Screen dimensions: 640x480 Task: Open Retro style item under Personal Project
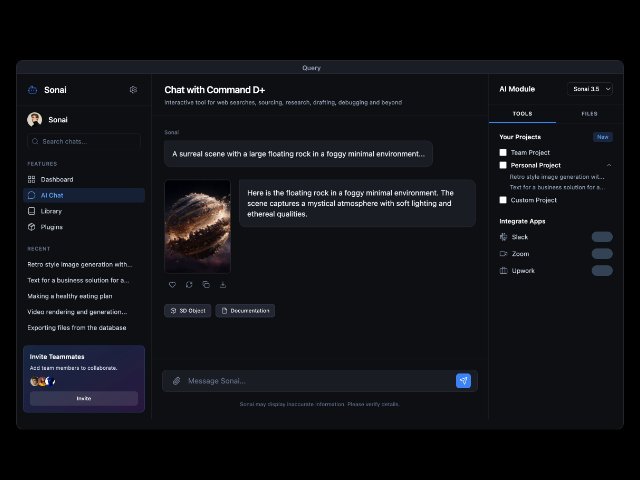(x=557, y=177)
